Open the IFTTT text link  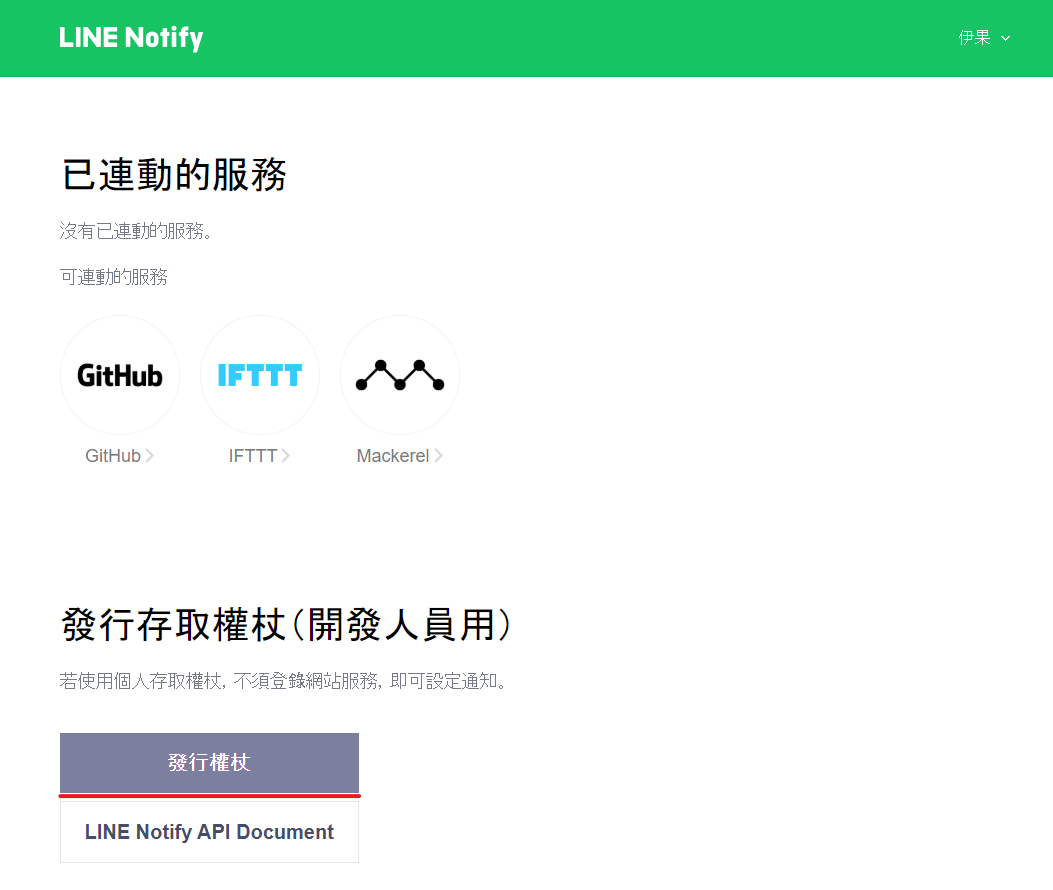[259, 456]
